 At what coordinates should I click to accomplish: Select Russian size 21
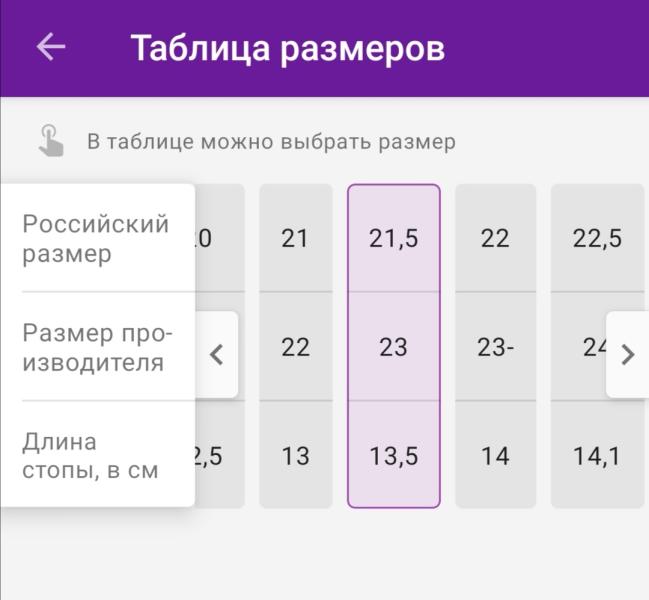pos(295,238)
